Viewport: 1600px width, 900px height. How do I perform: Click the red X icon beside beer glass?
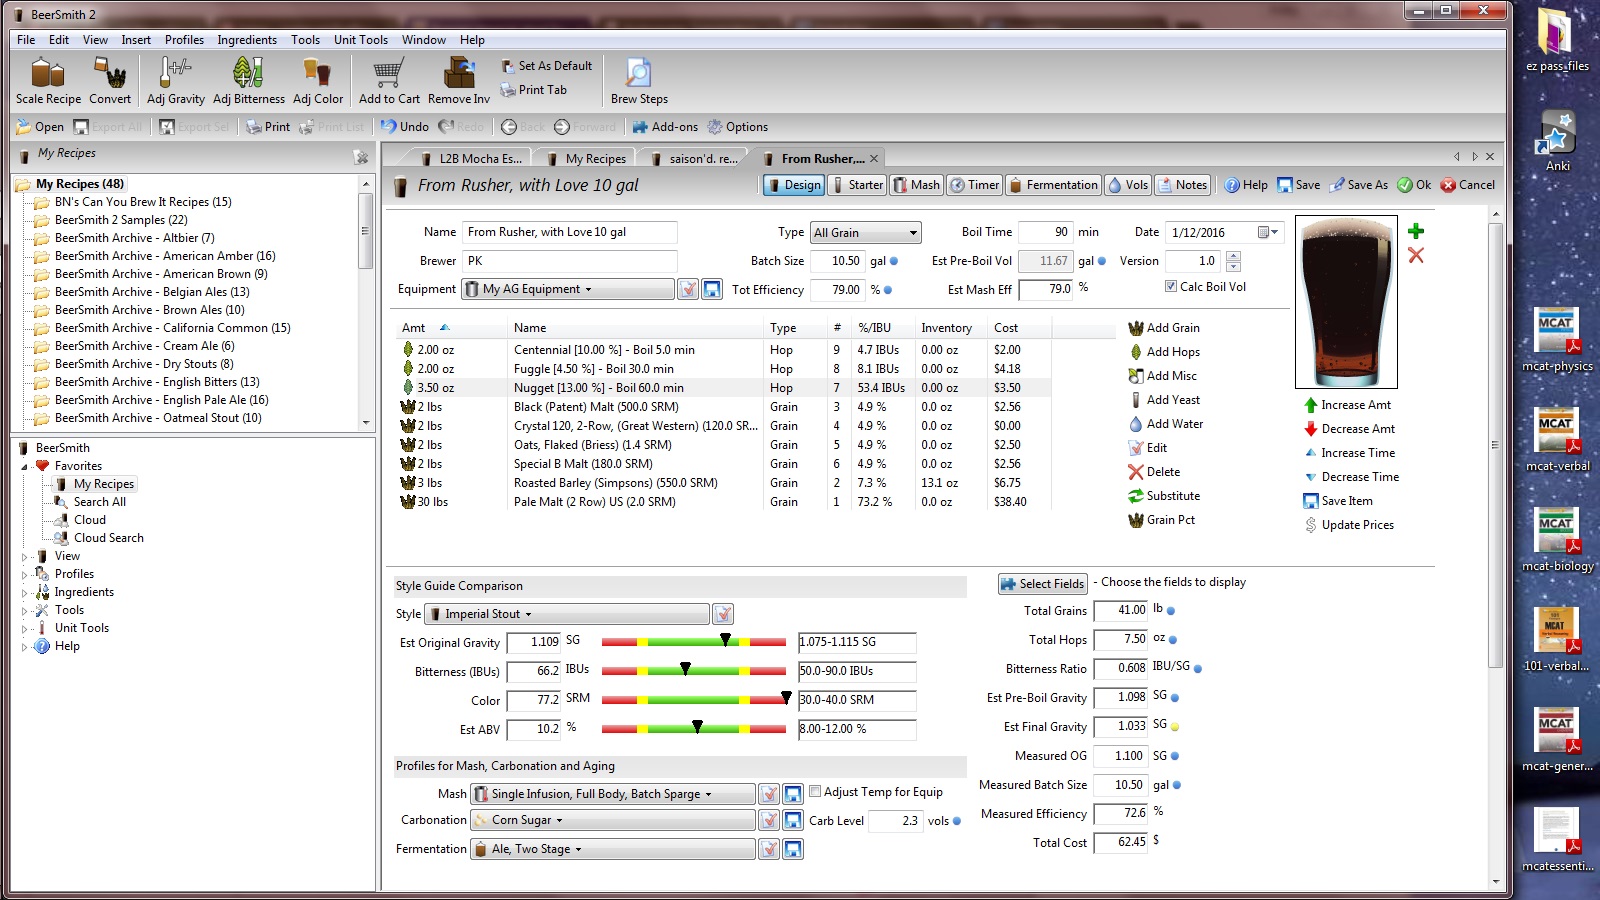[x=1416, y=255]
